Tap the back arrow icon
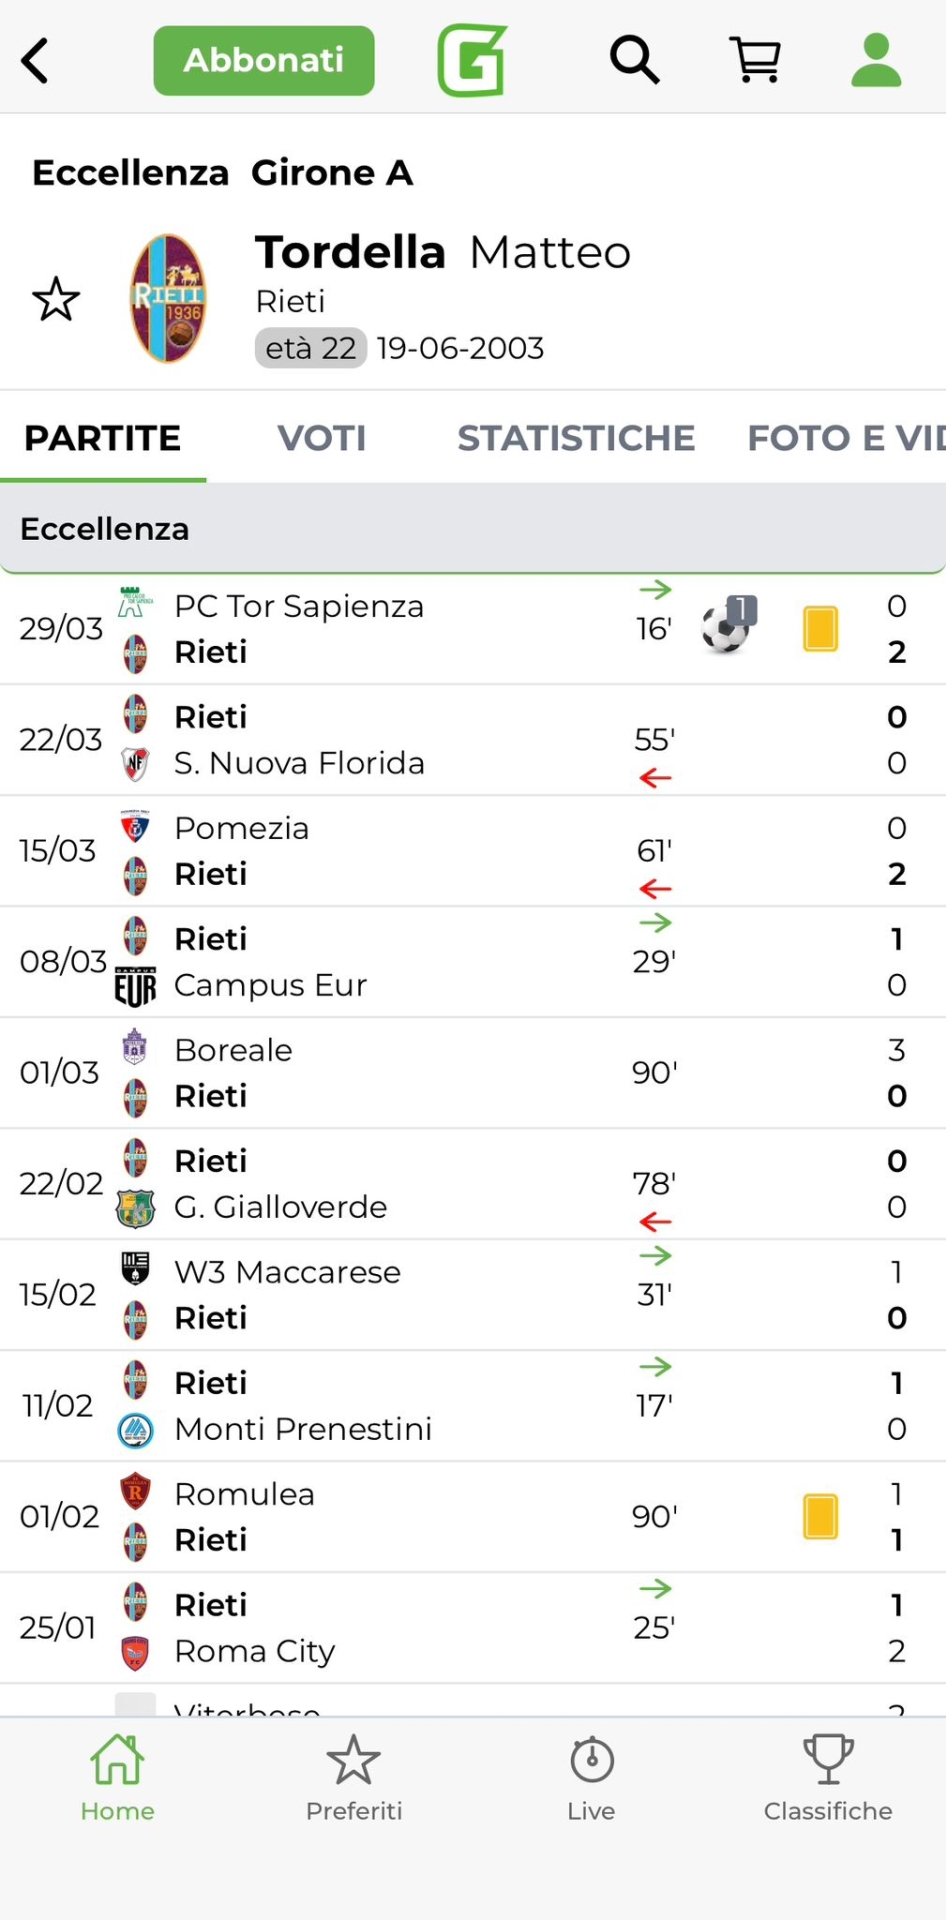 pos(36,61)
